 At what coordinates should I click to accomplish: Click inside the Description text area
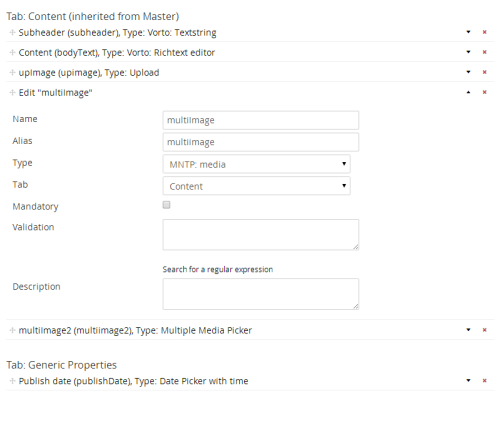[x=261, y=294]
